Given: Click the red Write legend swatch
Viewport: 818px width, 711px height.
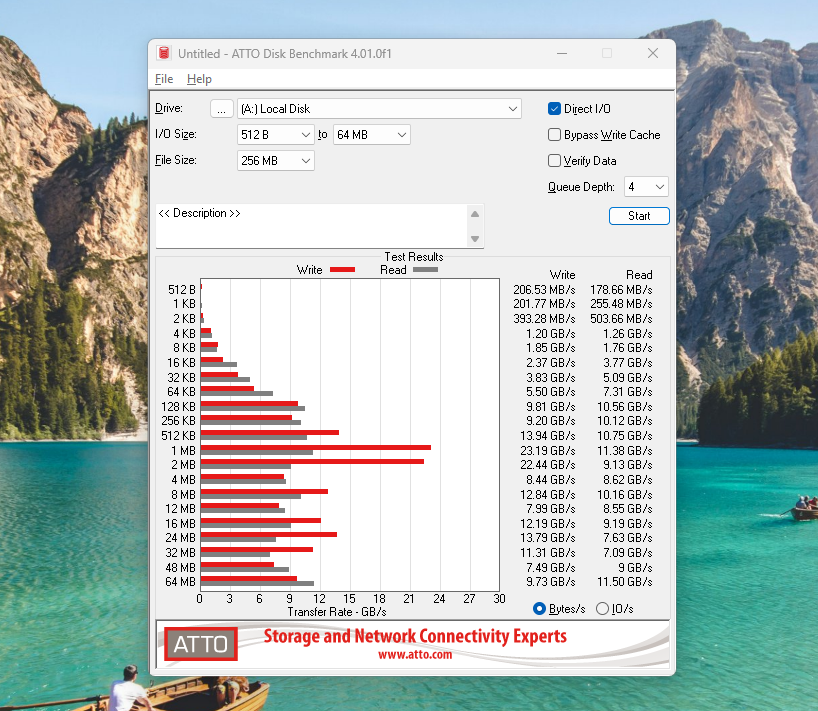Looking at the screenshot, I should click(x=342, y=270).
